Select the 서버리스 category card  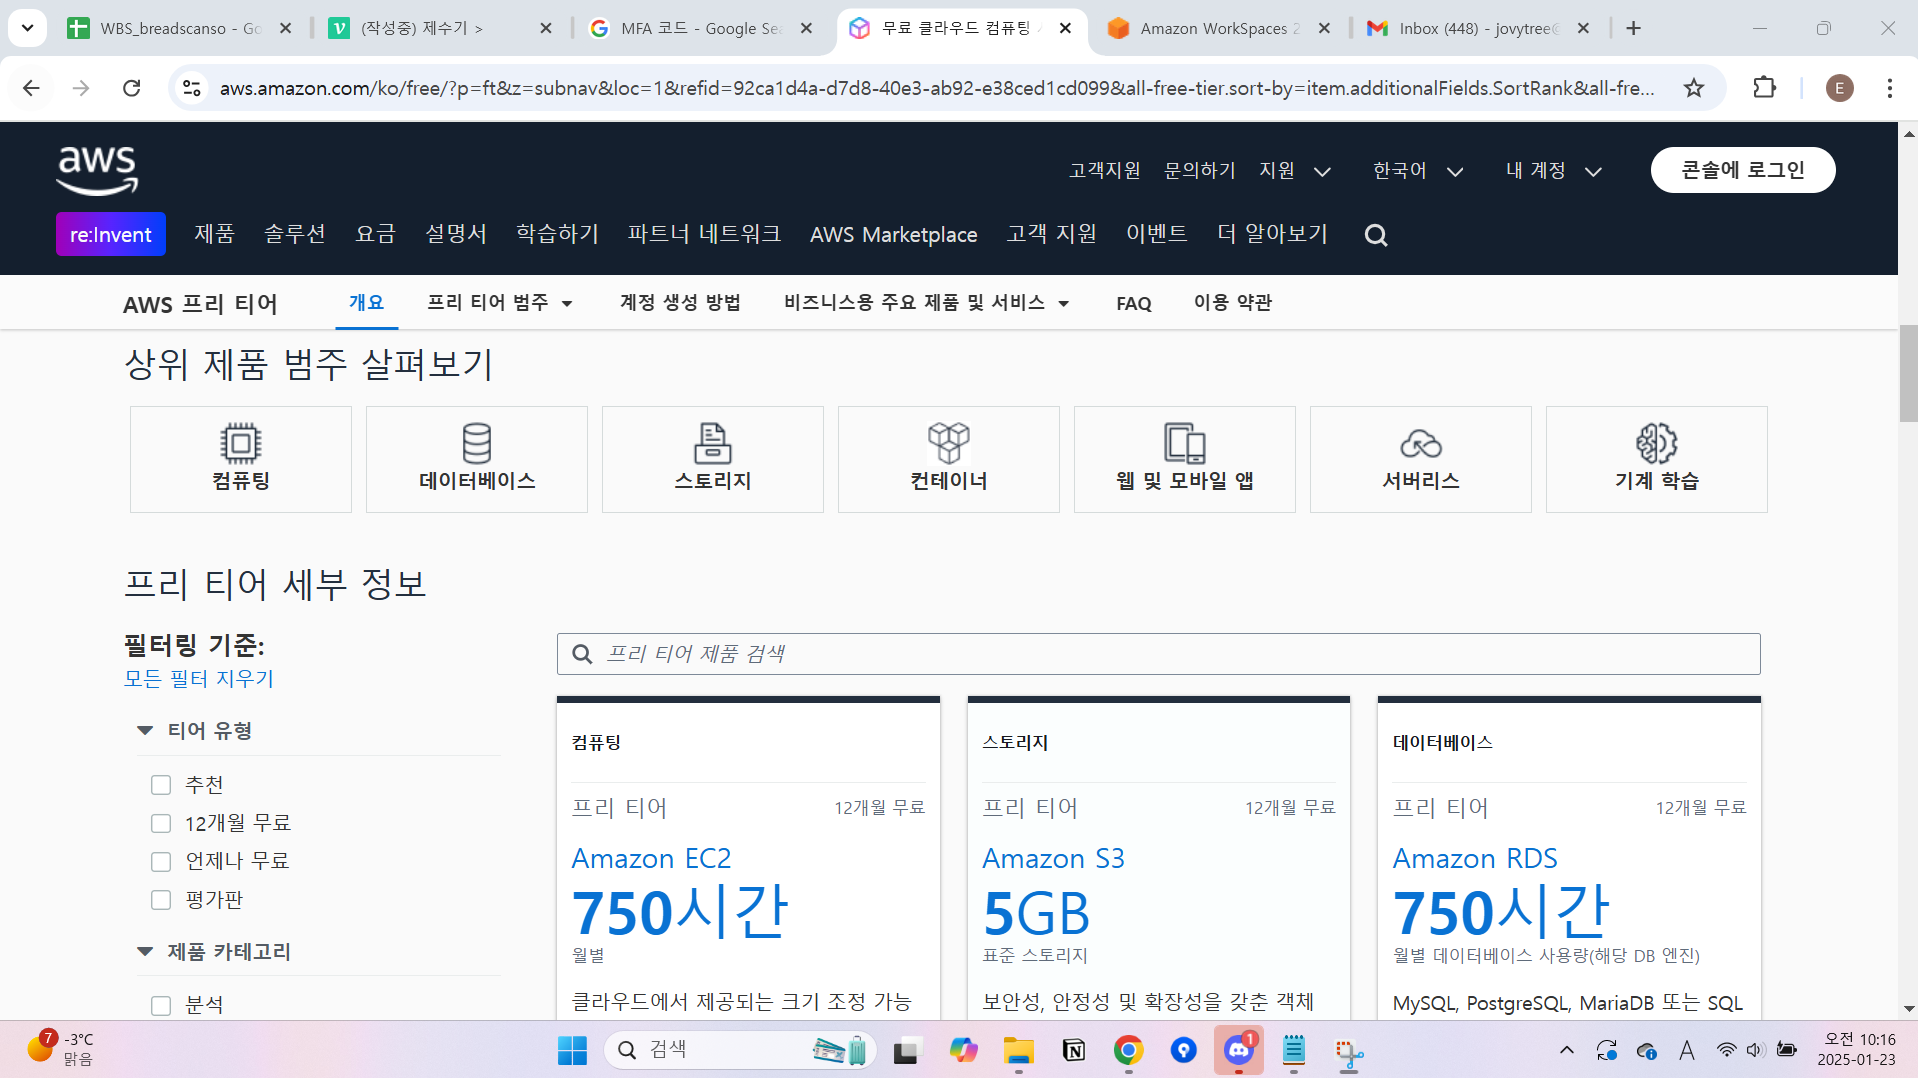click(1421, 460)
